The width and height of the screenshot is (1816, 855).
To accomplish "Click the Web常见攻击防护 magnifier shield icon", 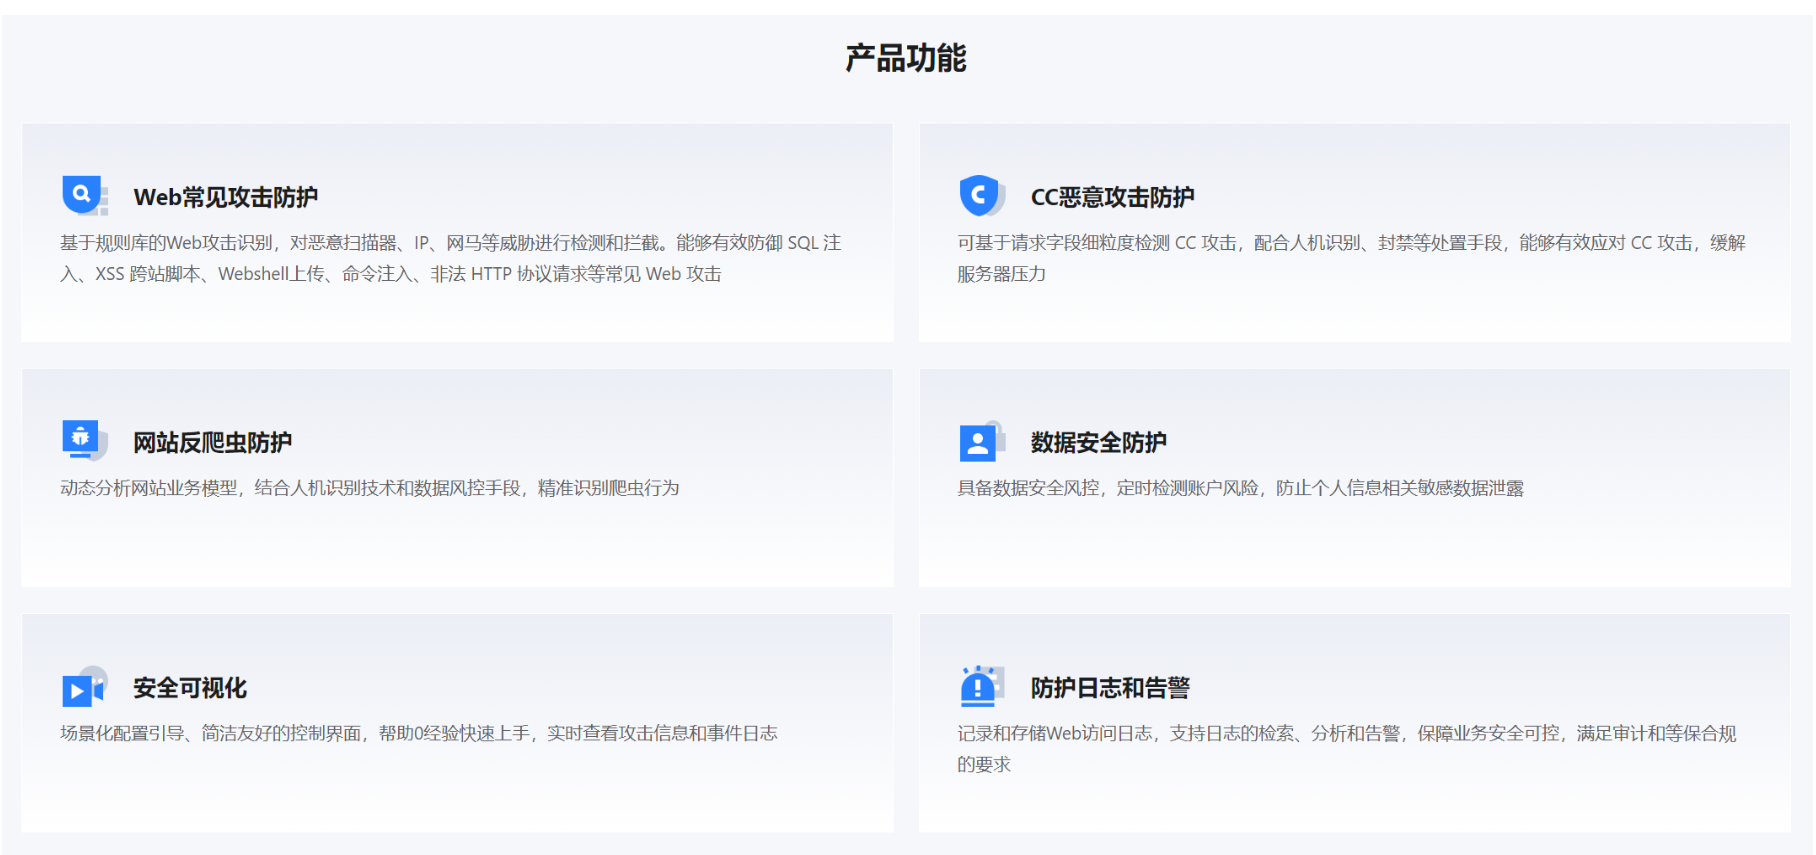I will (84, 195).
